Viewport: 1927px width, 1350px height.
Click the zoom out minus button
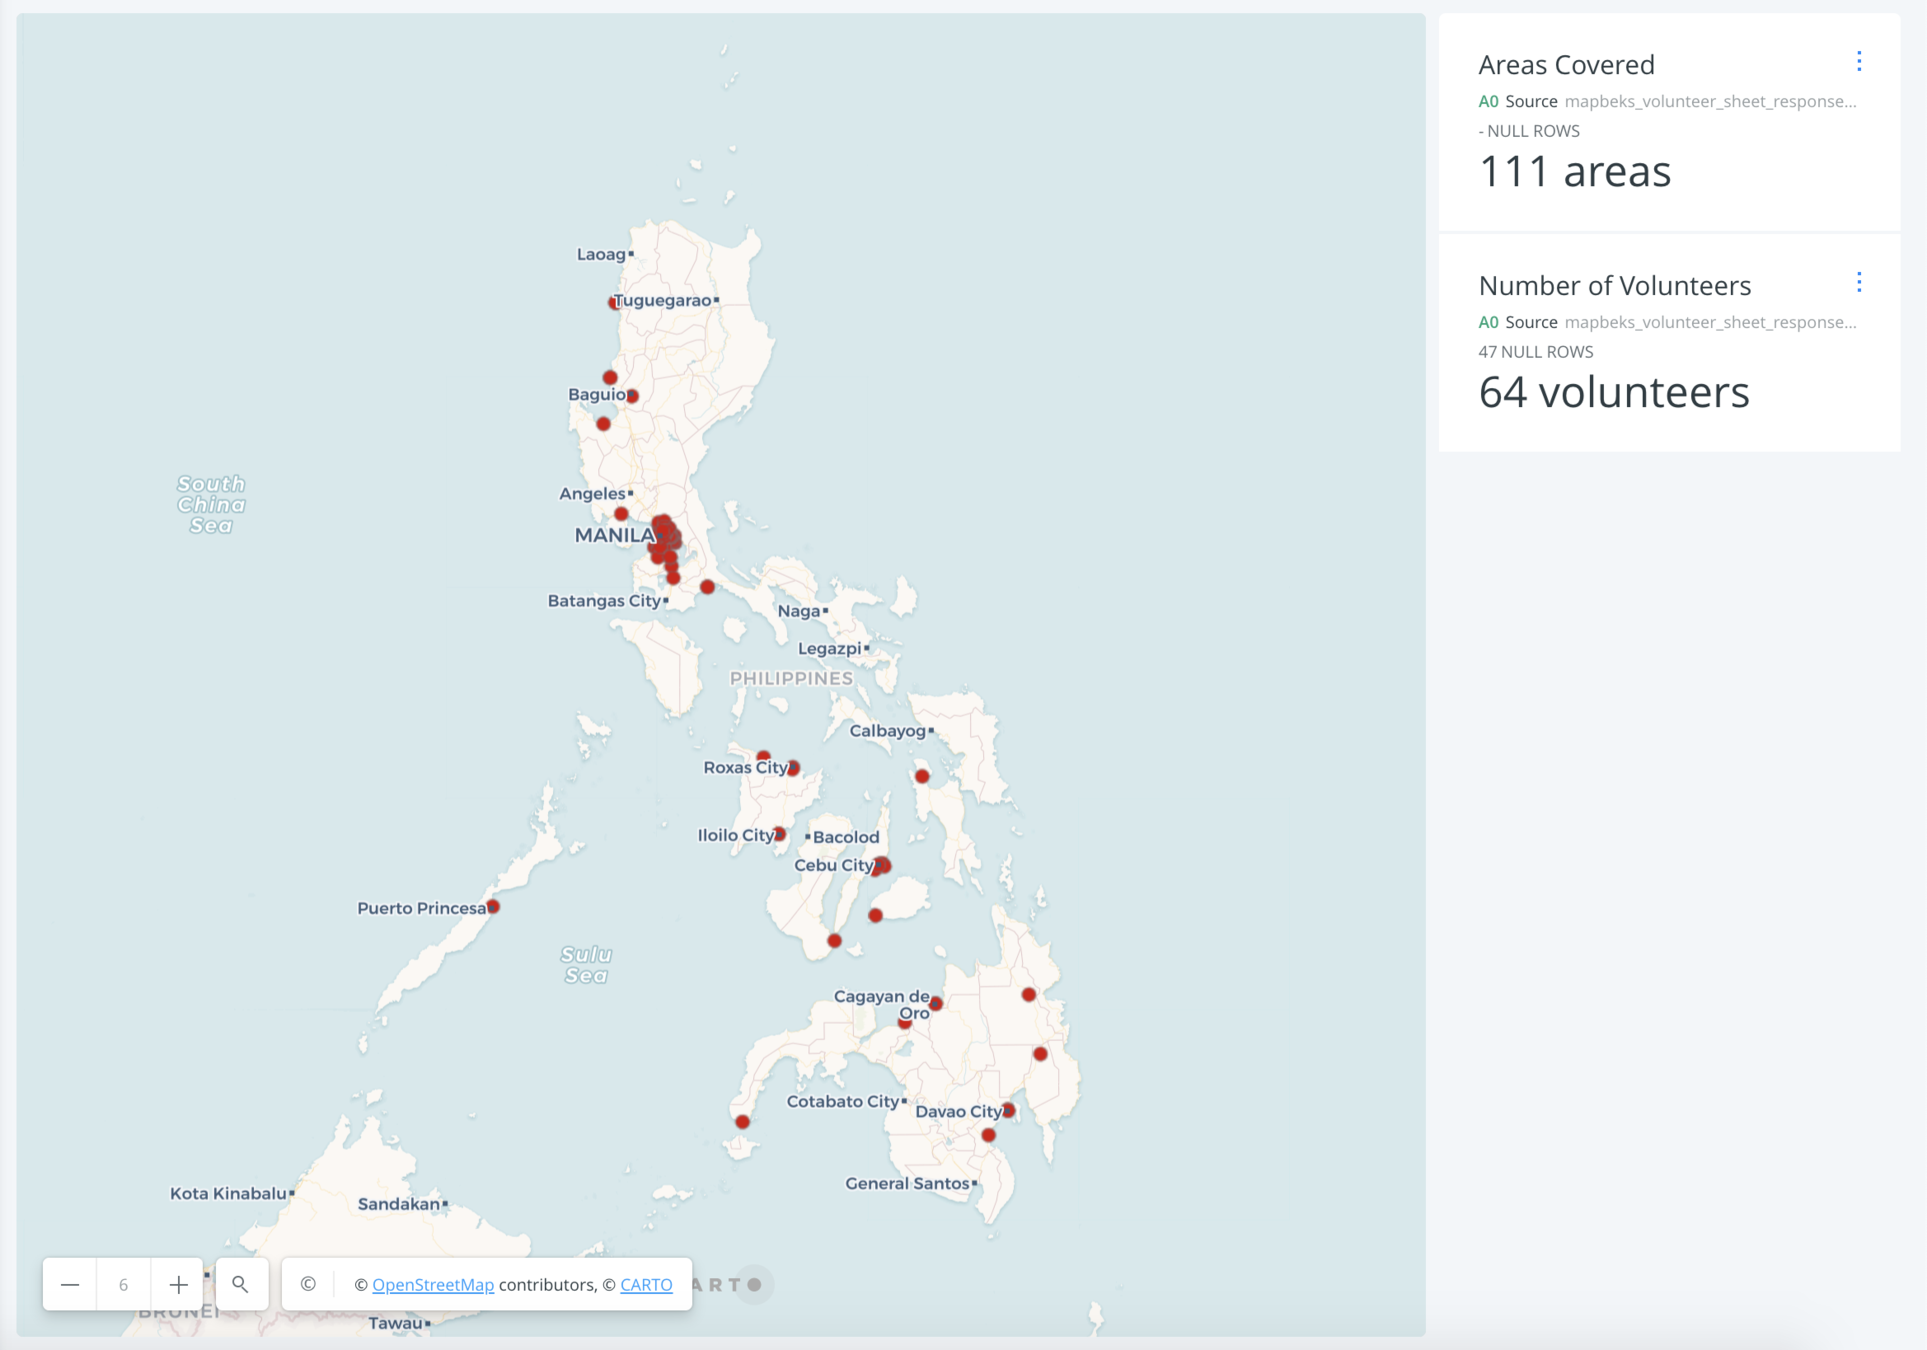click(x=70, y=1284)
